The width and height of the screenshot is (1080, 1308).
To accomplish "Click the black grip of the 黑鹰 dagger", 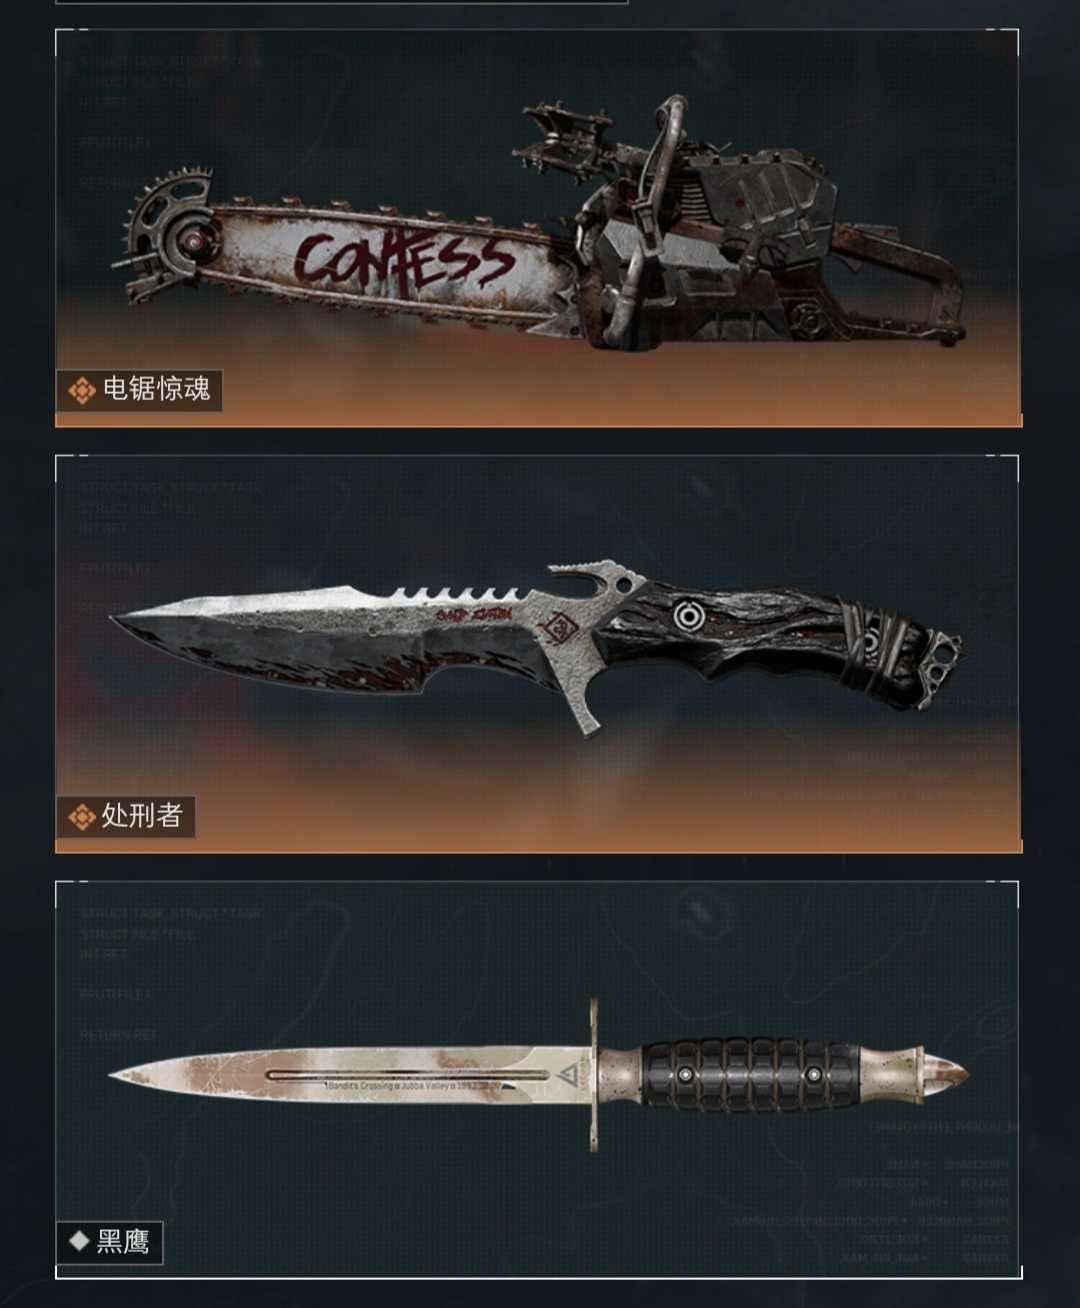I will coord(748,1075).
